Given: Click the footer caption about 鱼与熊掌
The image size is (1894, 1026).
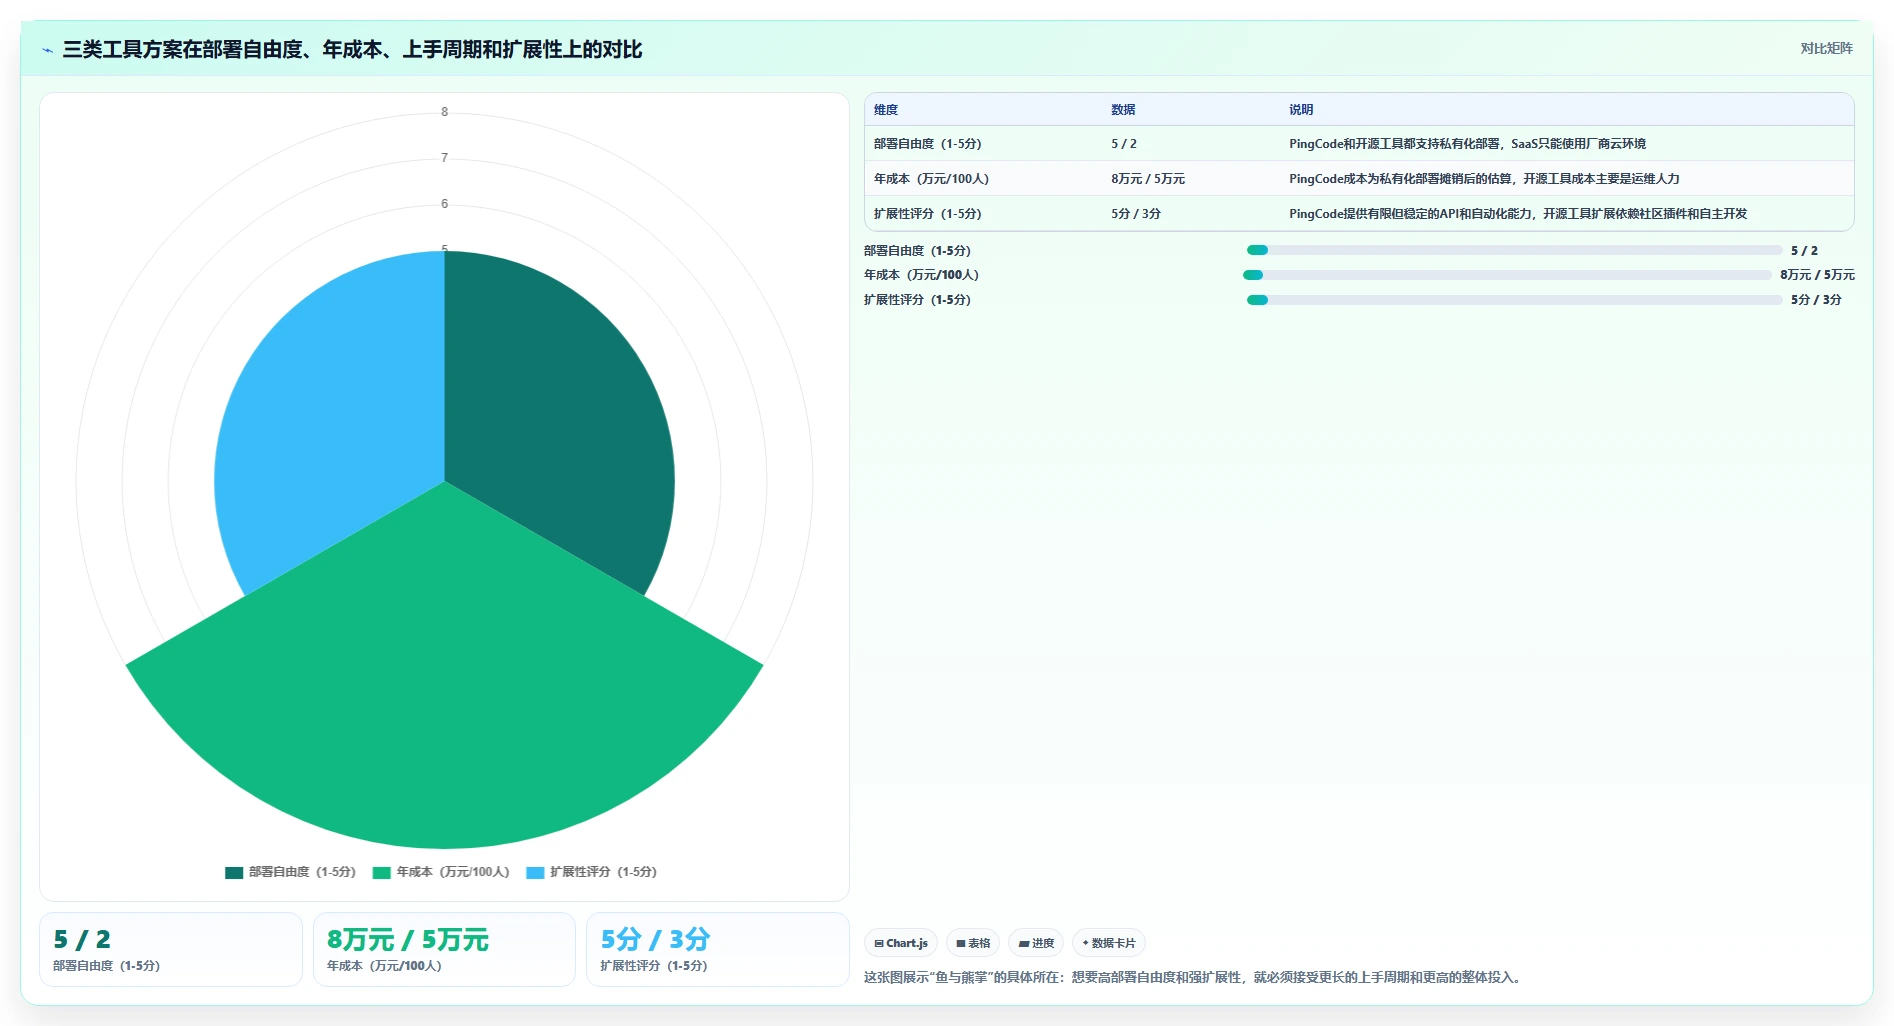Looking at the screenshot, I should (1194, 977).
